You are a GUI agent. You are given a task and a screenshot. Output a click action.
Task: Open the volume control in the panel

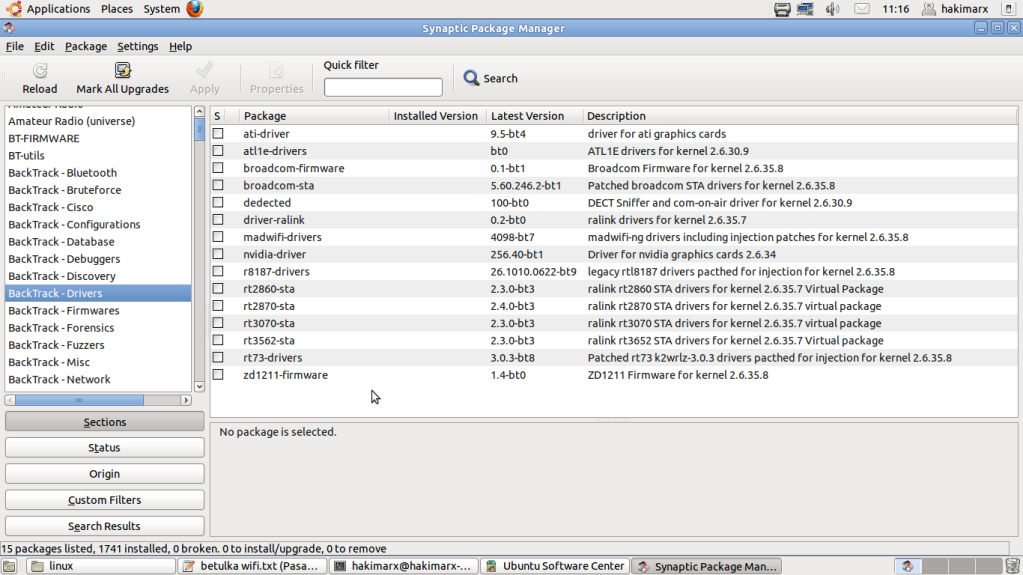click(832, 9)
